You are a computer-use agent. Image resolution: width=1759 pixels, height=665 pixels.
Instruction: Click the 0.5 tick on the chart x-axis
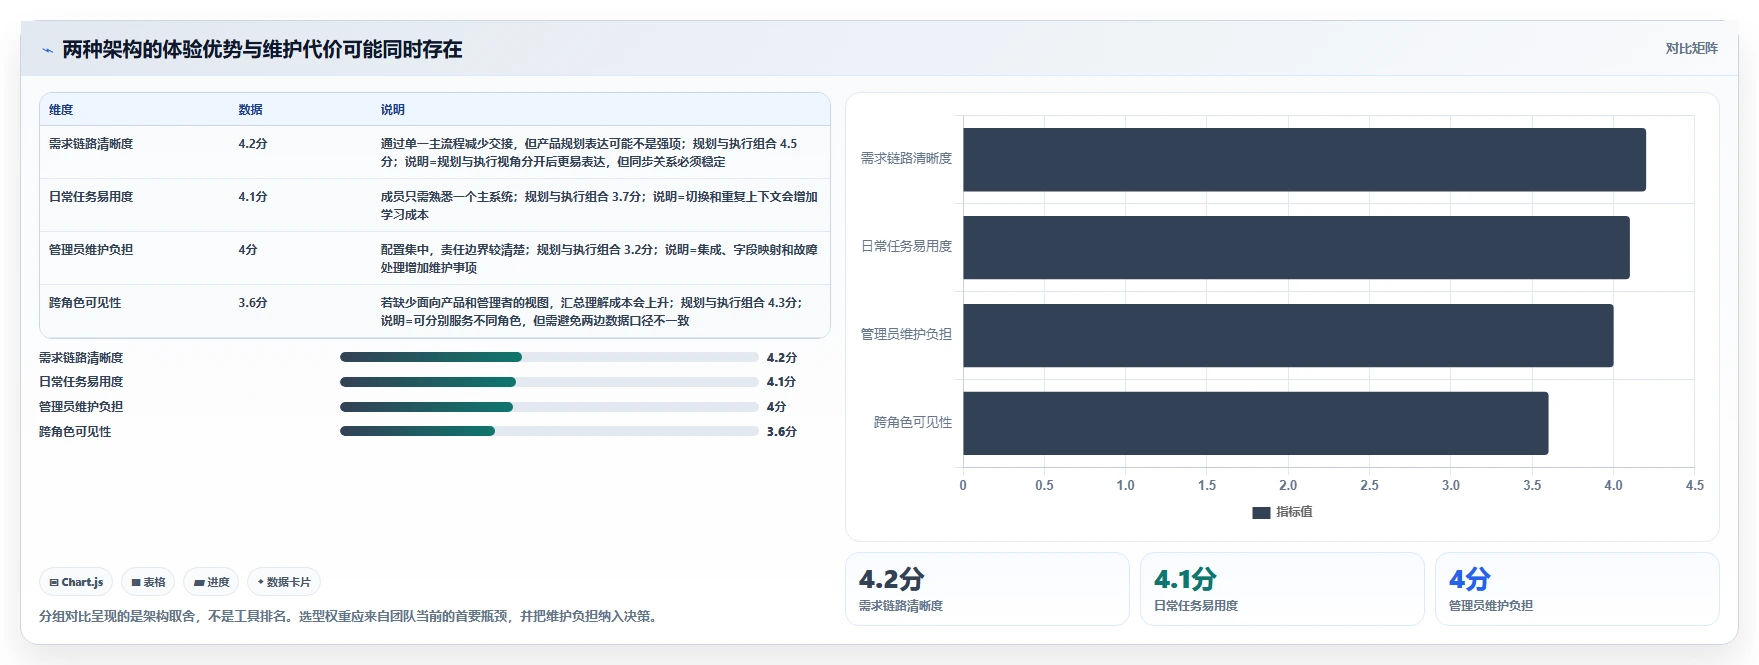[x=1044, y=485]
